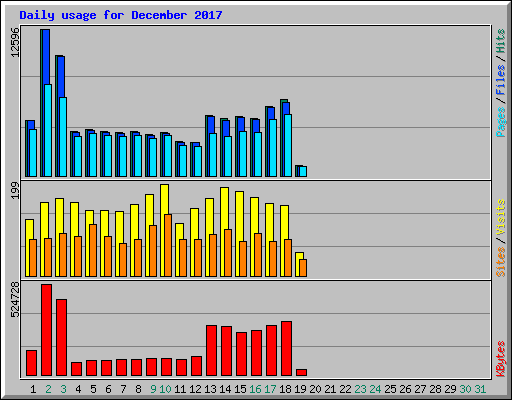Screen dimensions: 512x400
Task: Click day 7 on the date axis
Action: (x=123, y=389)
